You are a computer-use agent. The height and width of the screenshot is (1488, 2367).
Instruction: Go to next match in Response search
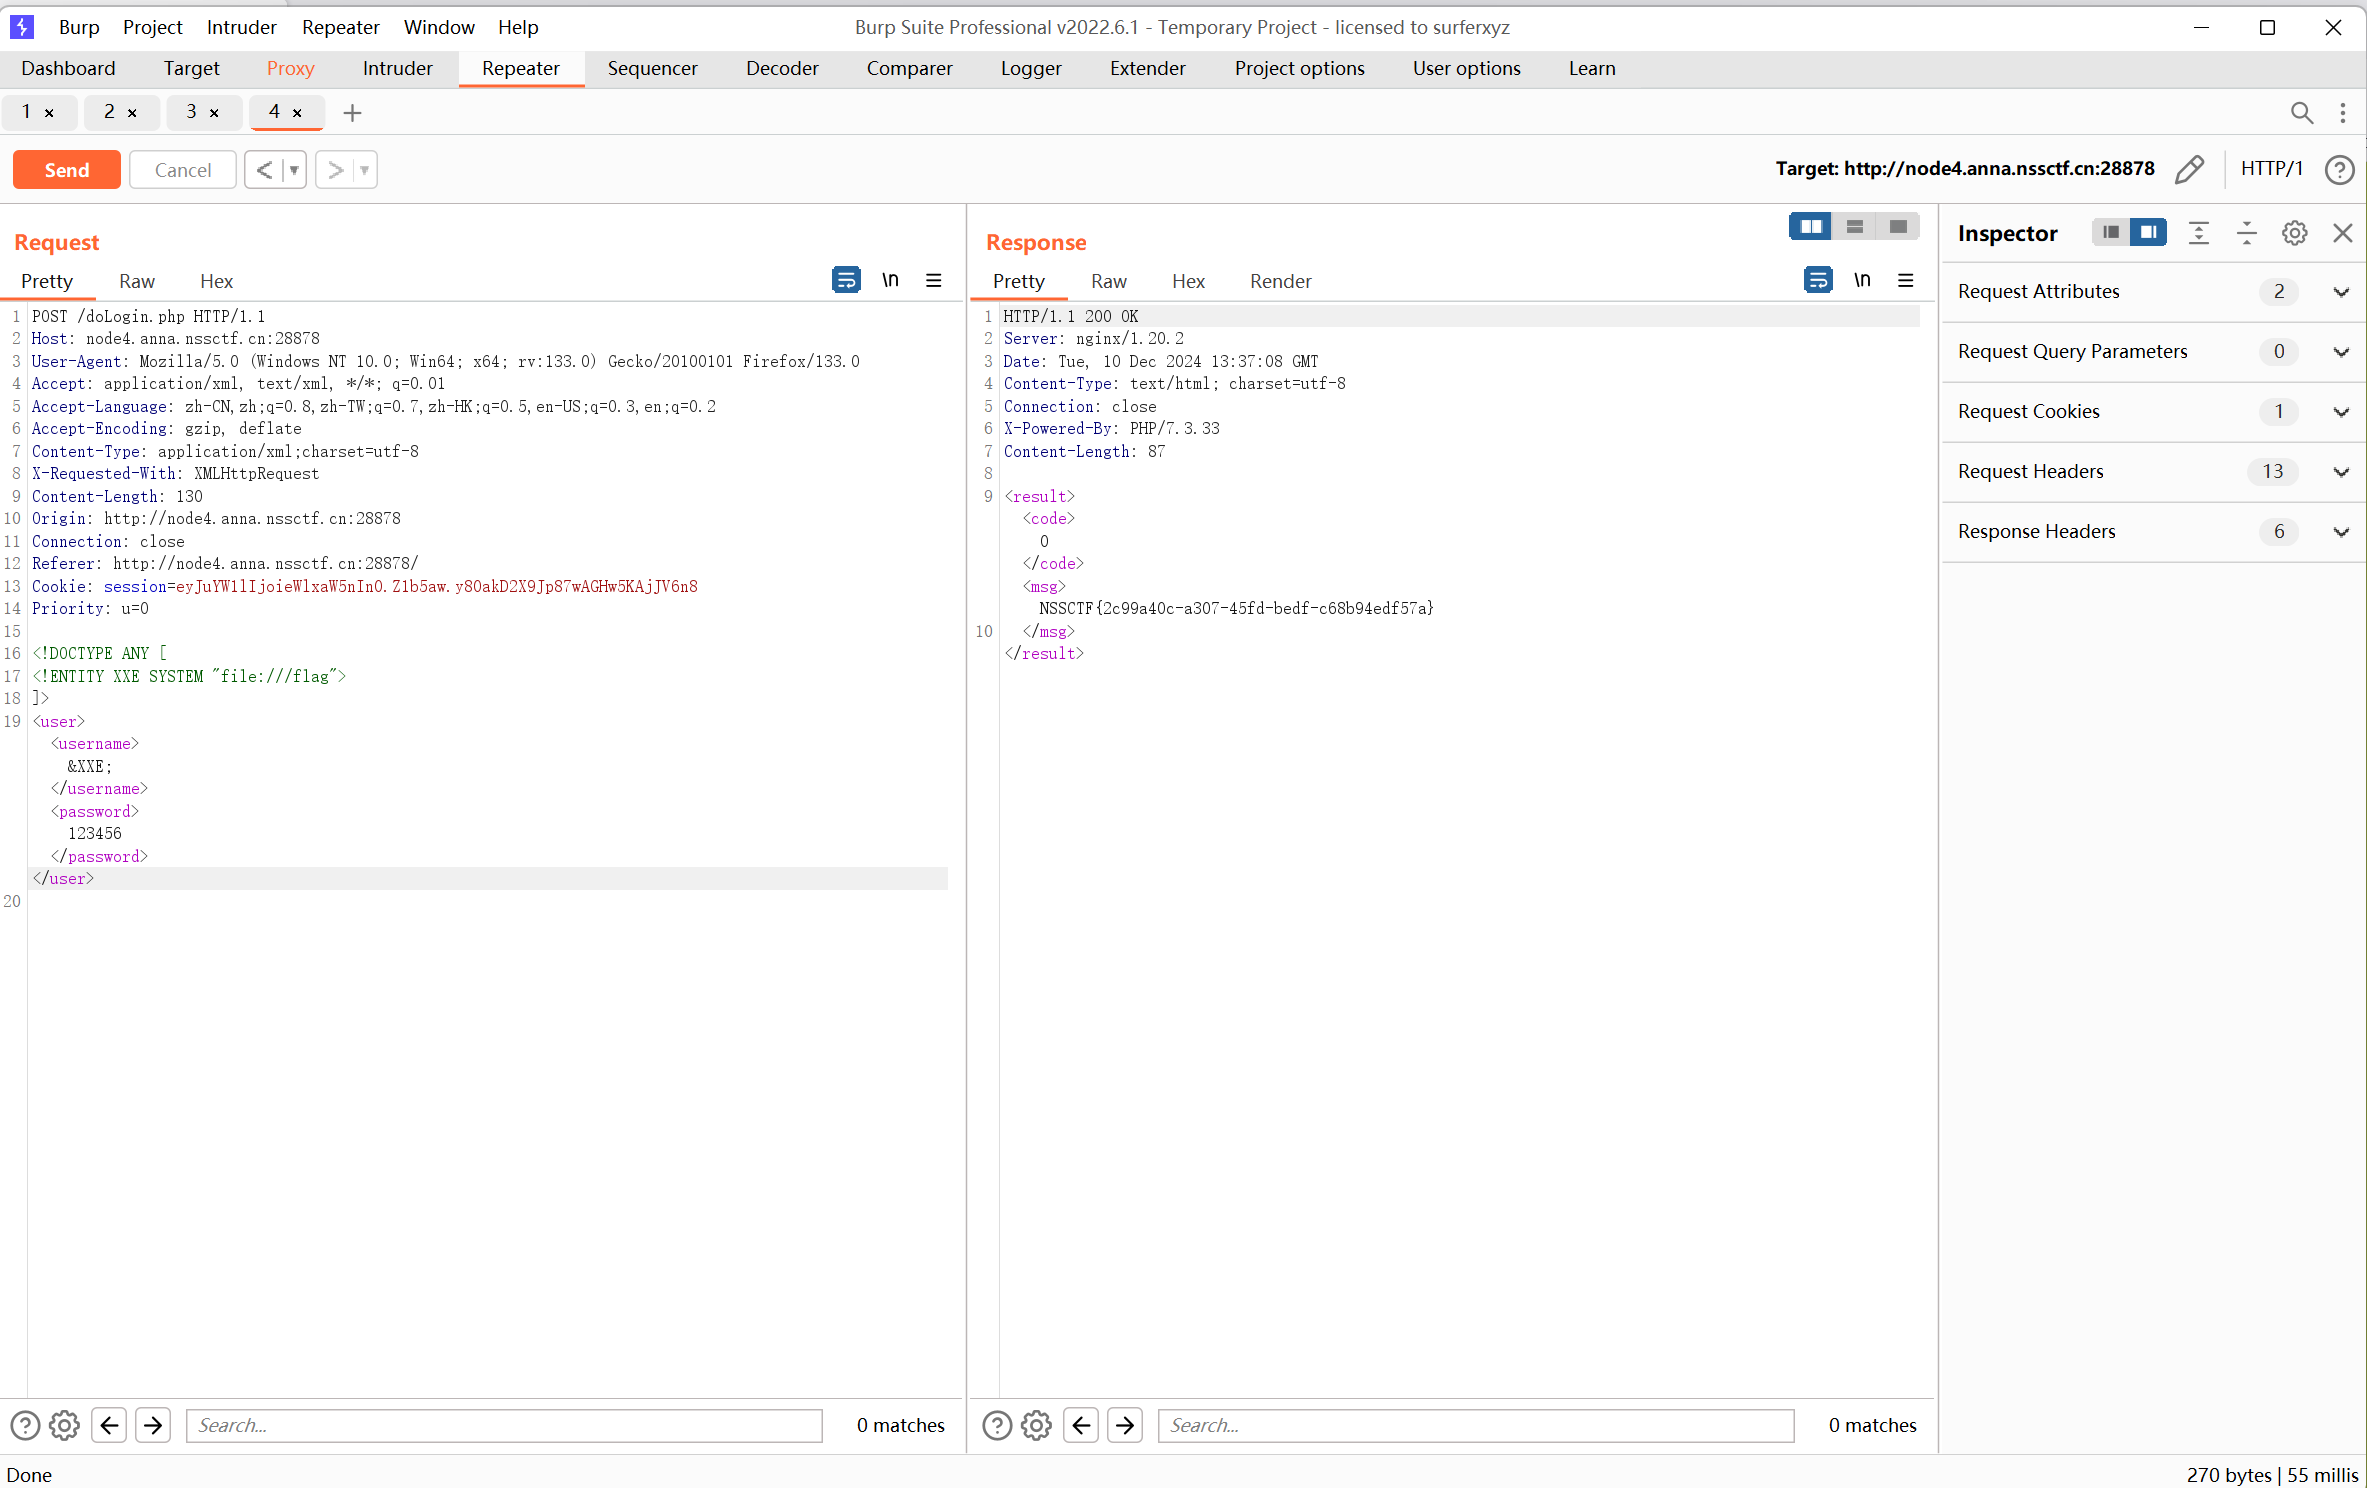click(1125, 1425)
